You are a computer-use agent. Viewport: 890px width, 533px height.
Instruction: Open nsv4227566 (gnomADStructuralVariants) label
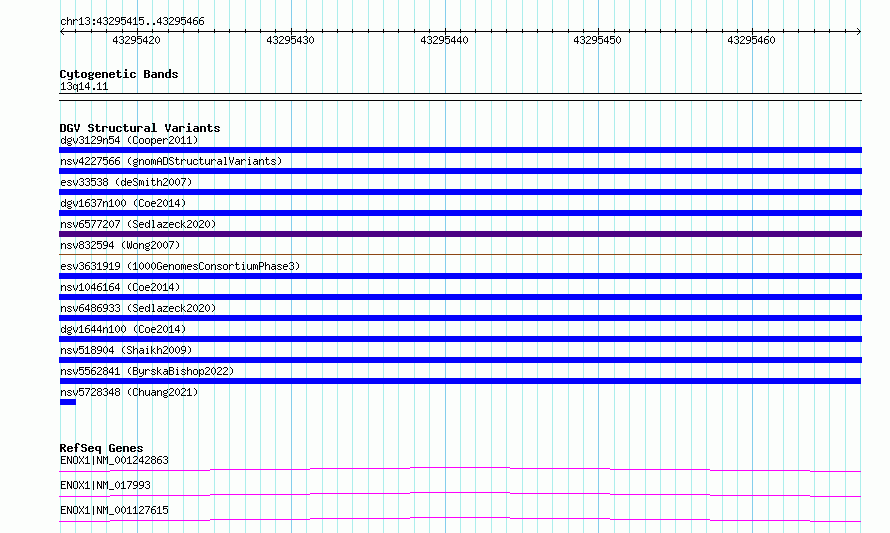click(x=171, y=161)
